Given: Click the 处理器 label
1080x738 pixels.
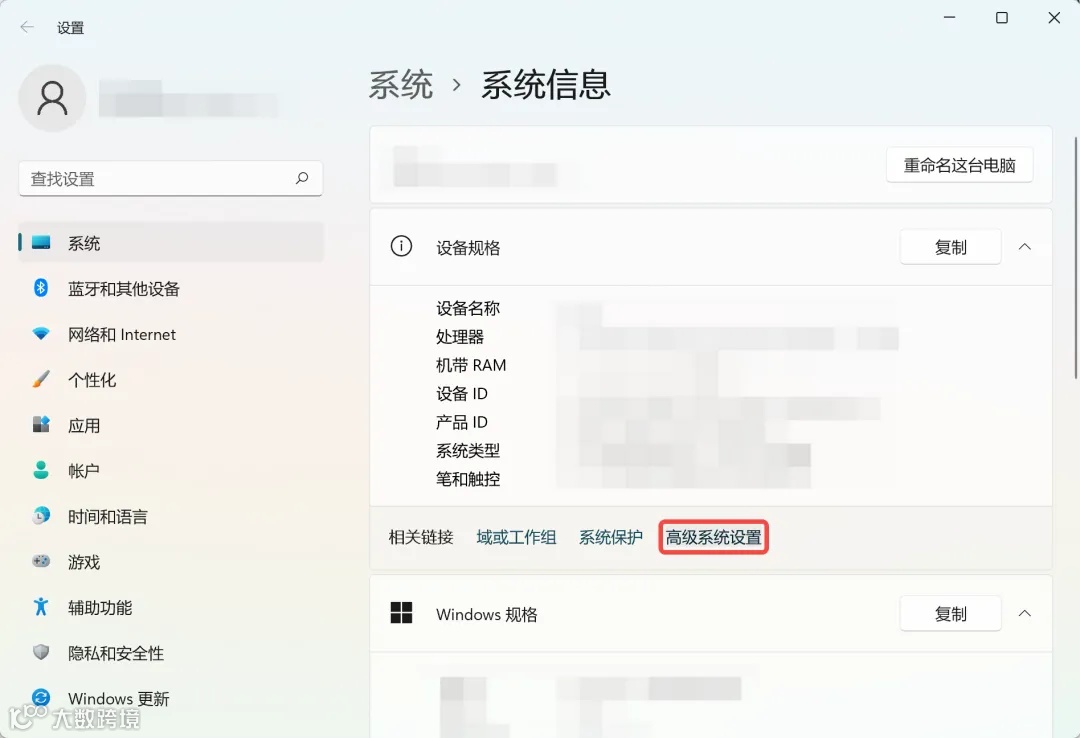Looking at the screenshot, I should (459, 336).
